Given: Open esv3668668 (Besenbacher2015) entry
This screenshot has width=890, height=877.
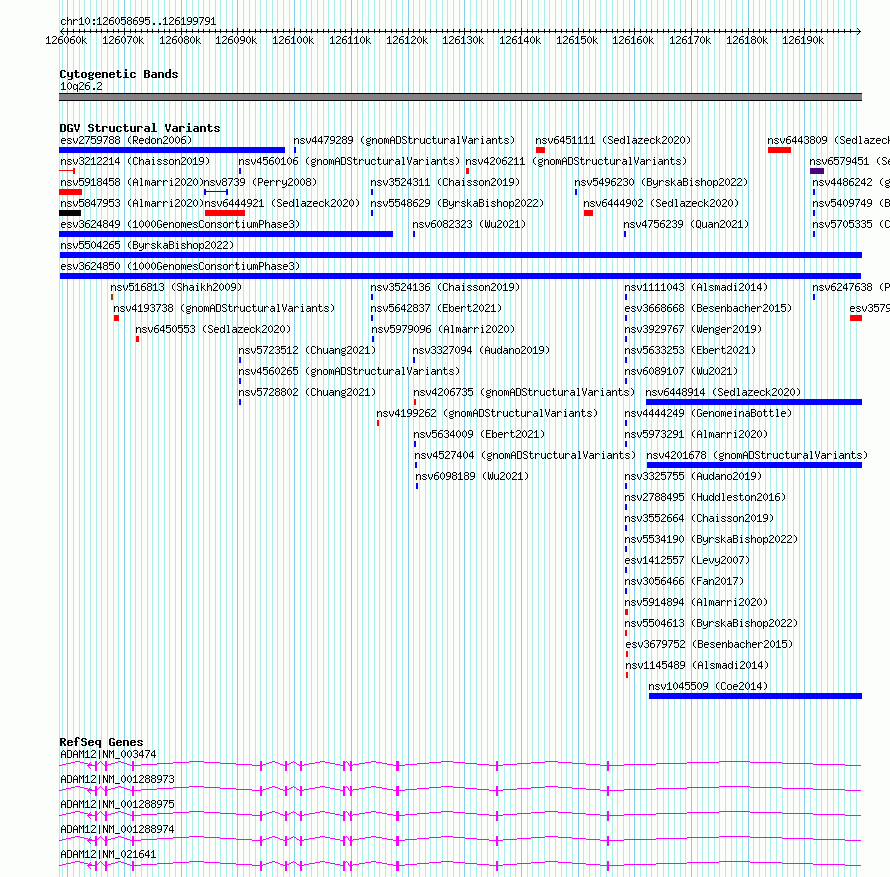Looking at the screenshot, I should point(708,308).
